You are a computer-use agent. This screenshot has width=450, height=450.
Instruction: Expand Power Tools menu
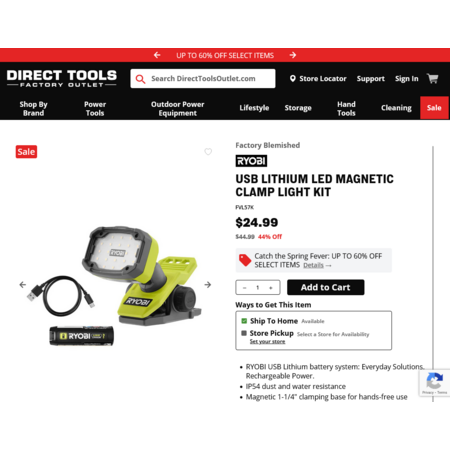(95, 108)
